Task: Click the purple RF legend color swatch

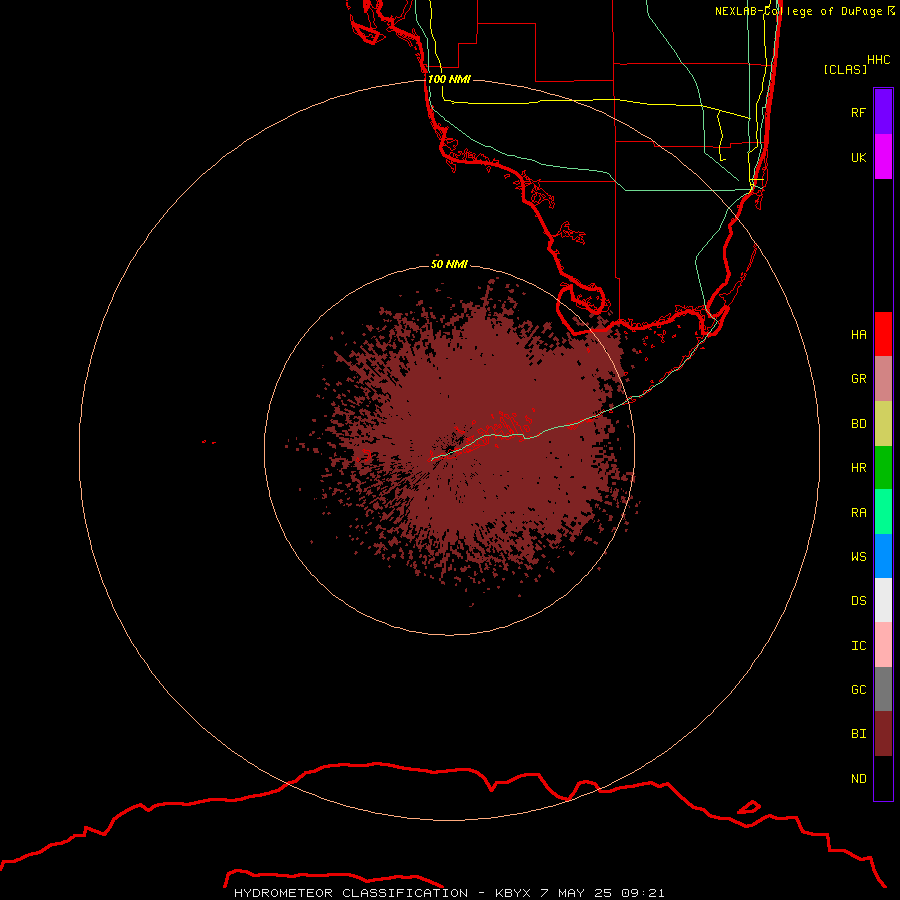Action: [x=883, y=112]
